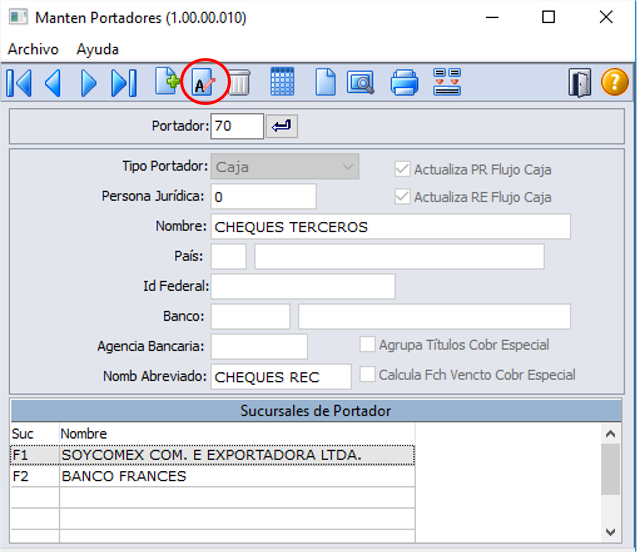Close the Manten Portadores window
The width and height of the screenshot is (637, 552).
(x=606, y=17)
